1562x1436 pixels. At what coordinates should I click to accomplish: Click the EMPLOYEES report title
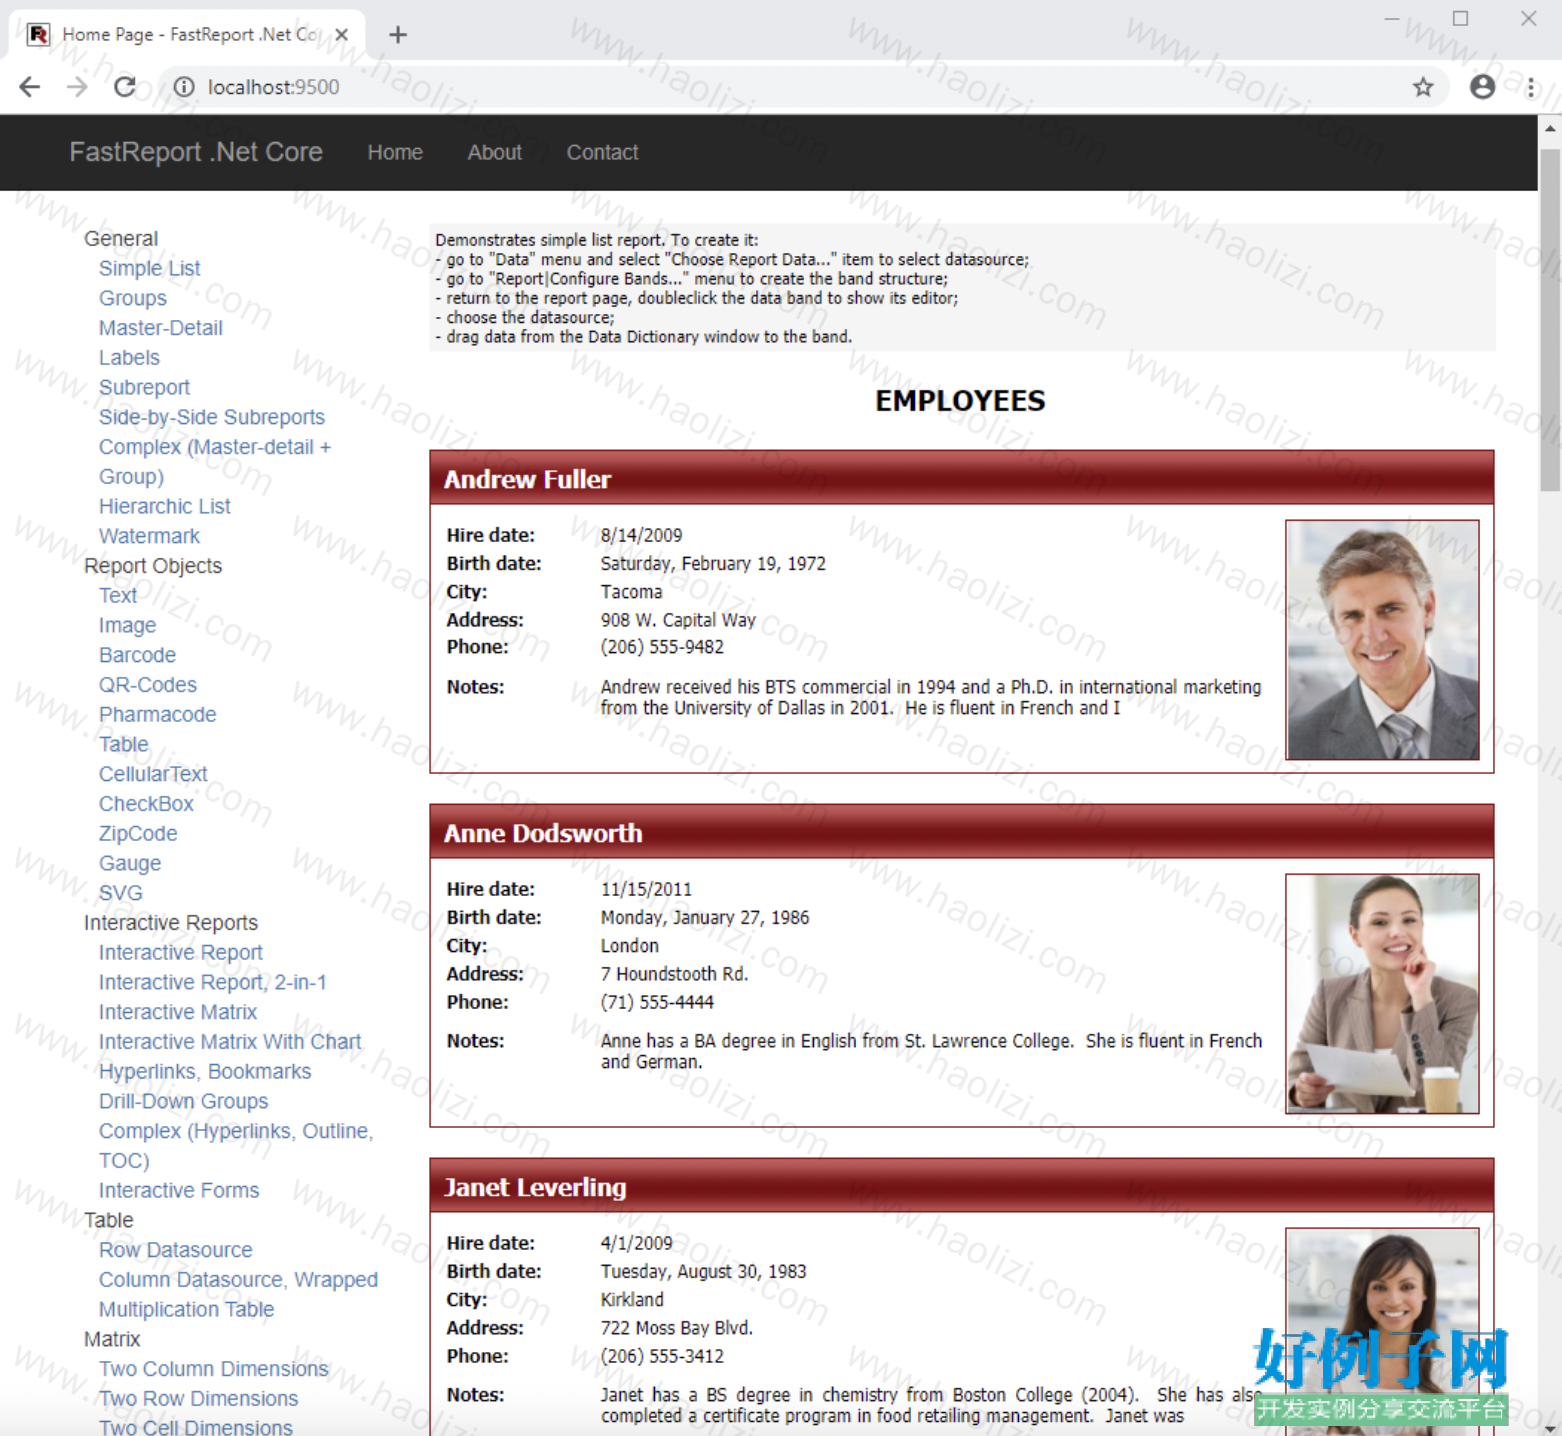960,401
